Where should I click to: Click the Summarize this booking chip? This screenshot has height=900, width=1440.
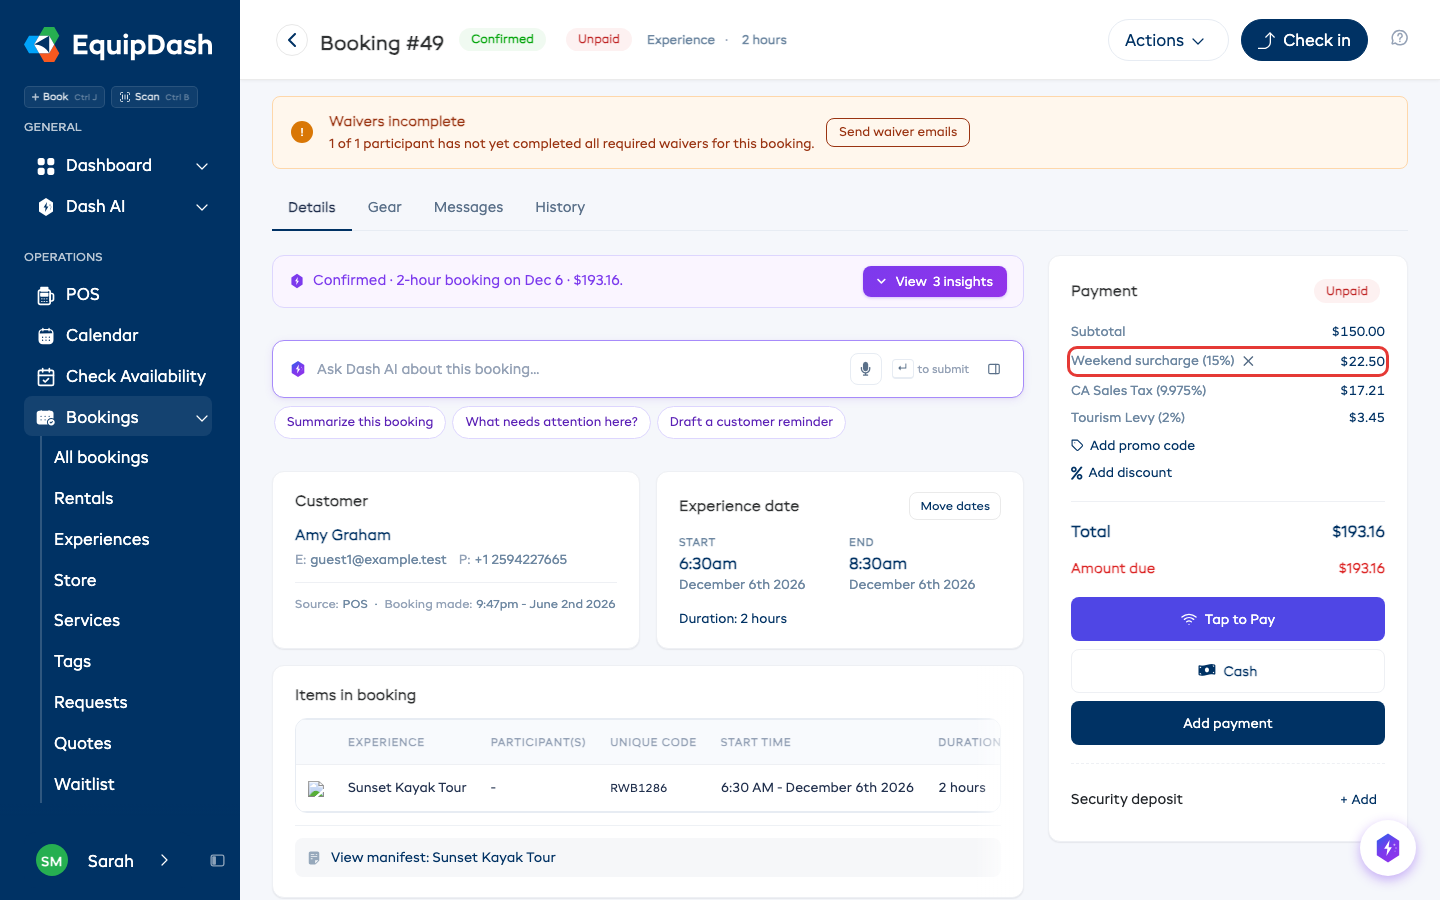360,422
